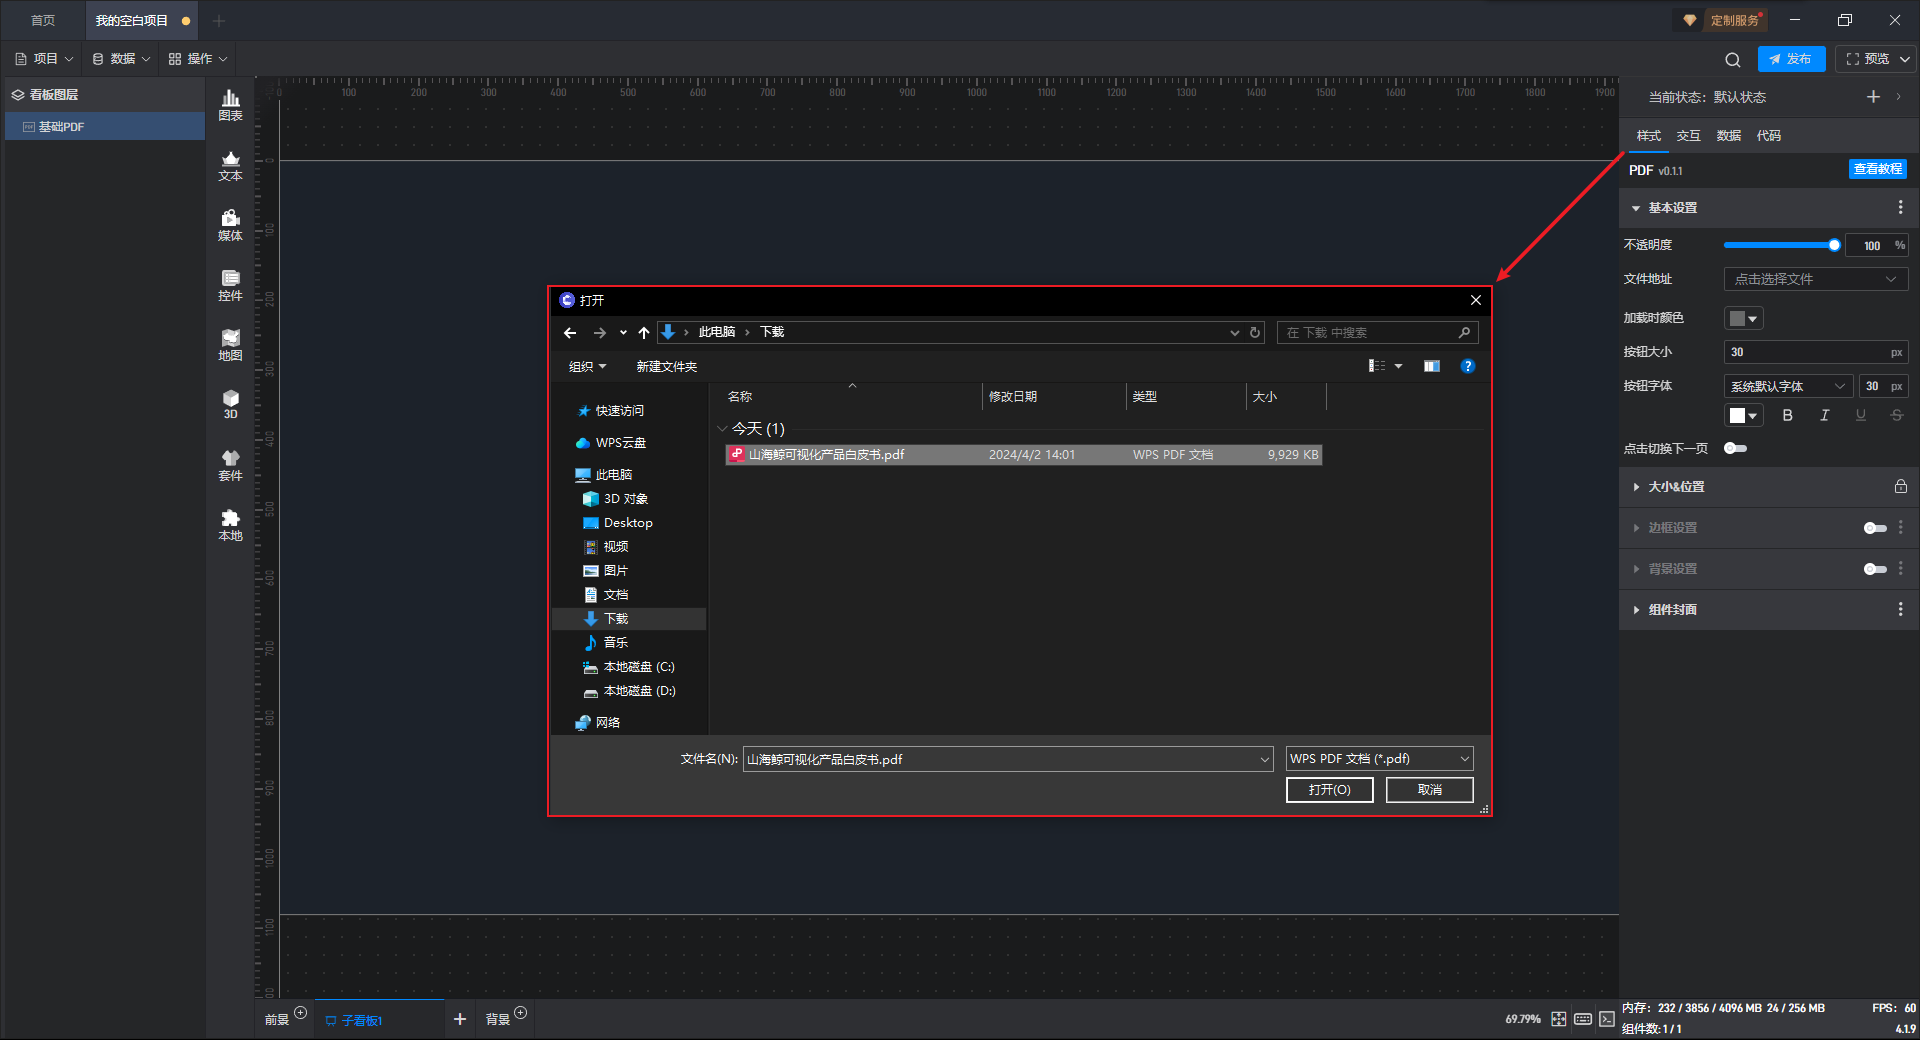Open the 媒体 media components icon

(x=230, y=225)
